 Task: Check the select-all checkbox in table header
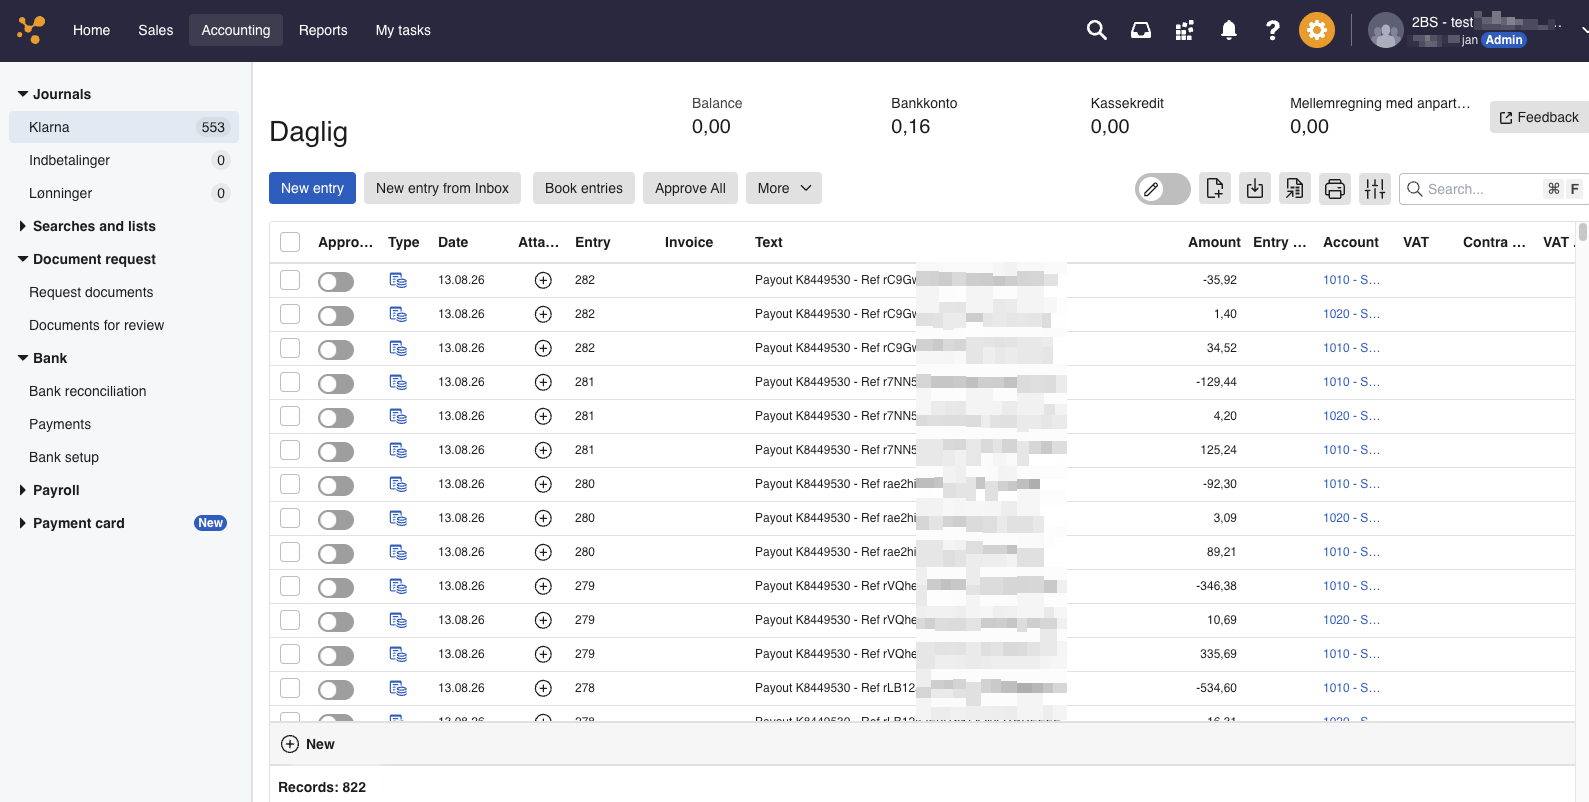tap(290, 242)
